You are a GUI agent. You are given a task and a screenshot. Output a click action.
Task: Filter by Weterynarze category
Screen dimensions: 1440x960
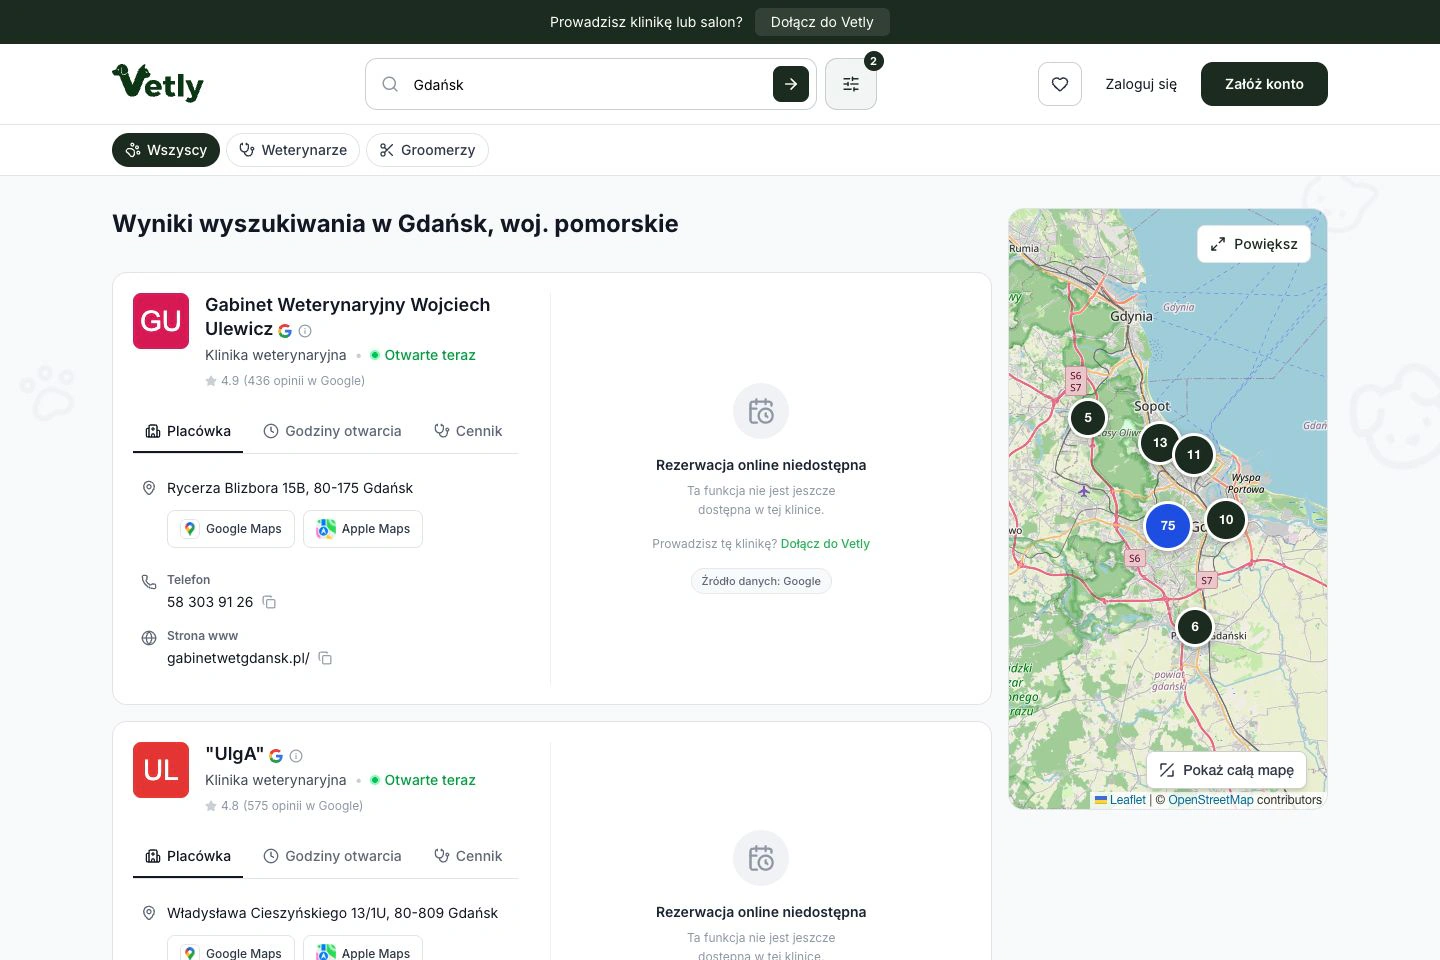click(293, 150)
